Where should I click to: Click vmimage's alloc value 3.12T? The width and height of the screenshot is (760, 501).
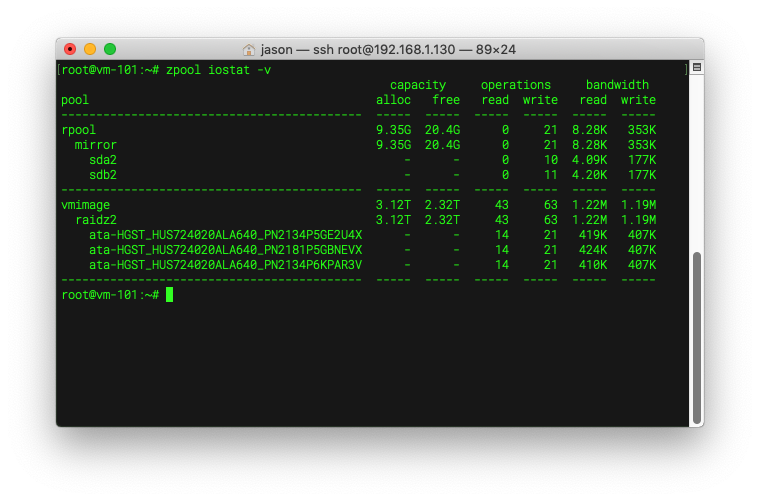coord(394,205)
